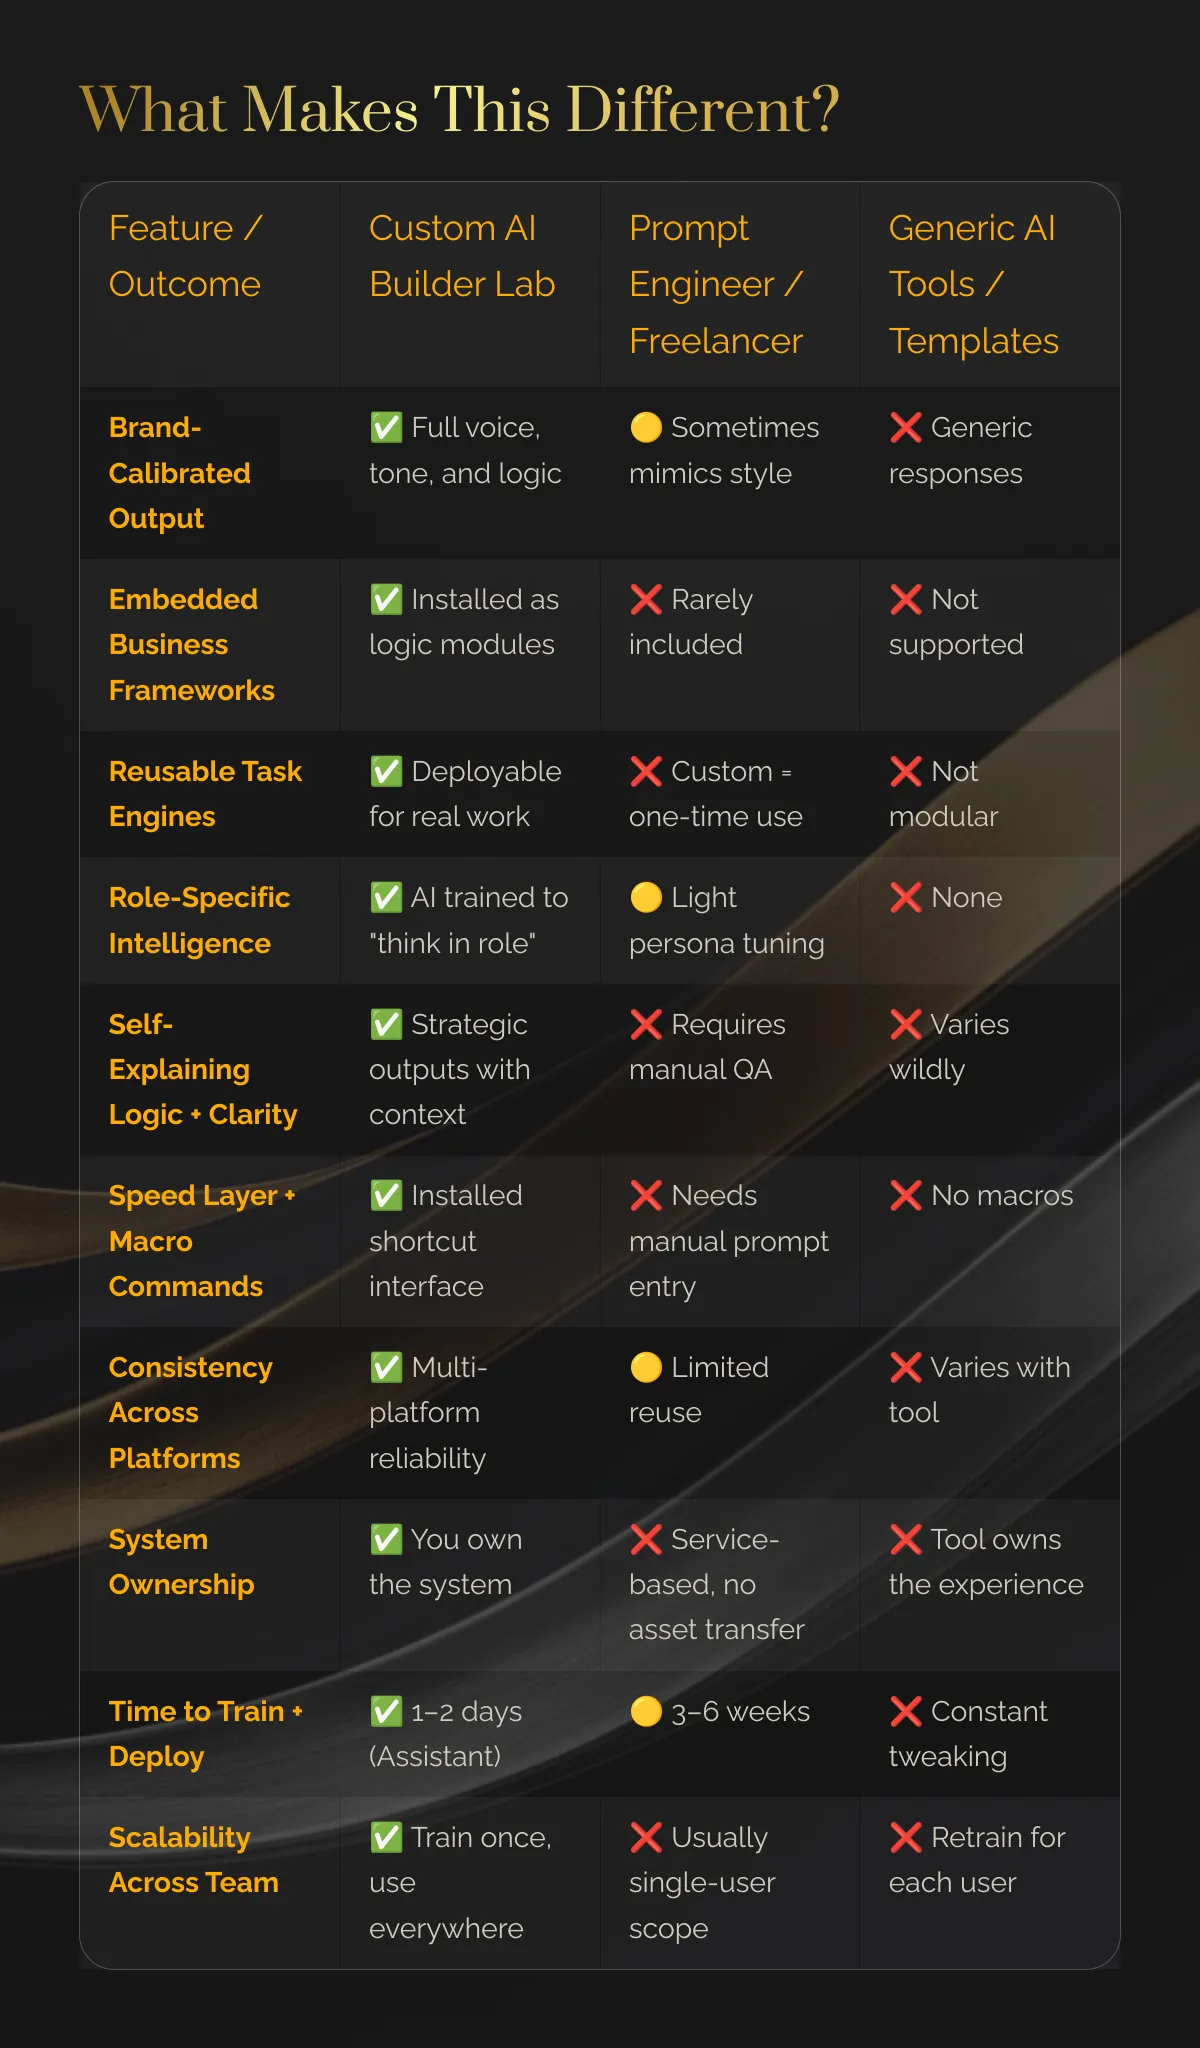Click the System Ownership row label
The image size is (1200, 2048).
[x=182, y=1562]
